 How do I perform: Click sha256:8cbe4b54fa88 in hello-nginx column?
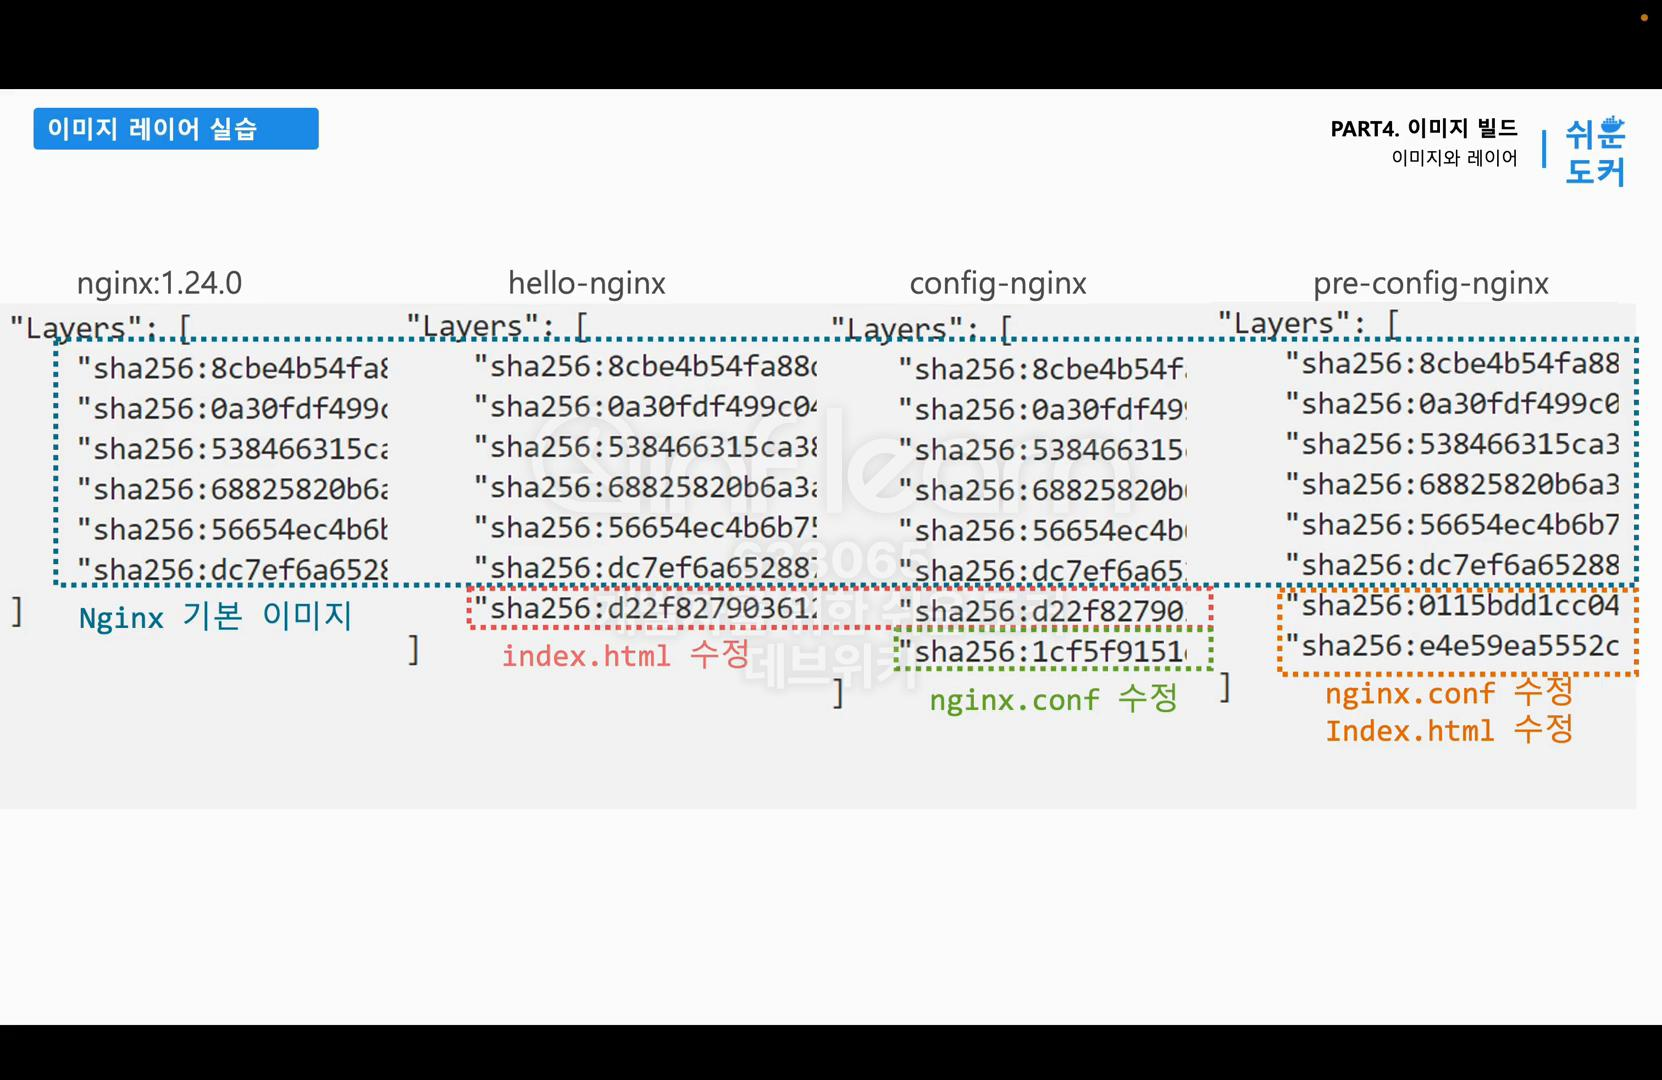(x=646, y=367)
